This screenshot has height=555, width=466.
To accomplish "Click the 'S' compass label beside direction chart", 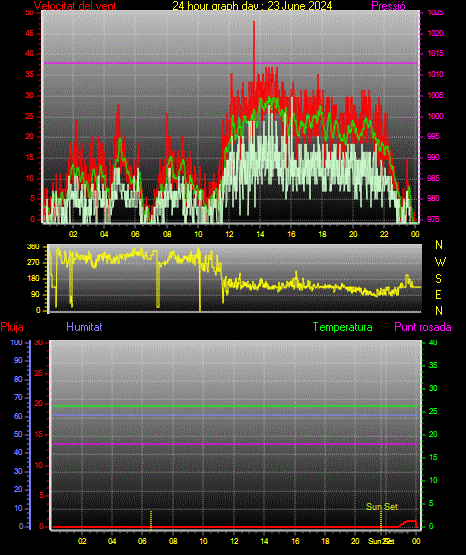I will (x=438, y=279).
